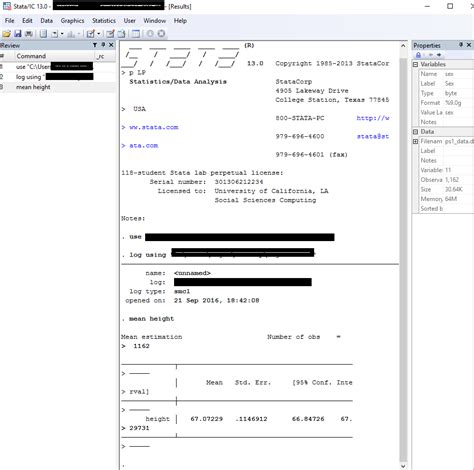The image size is (474, 470).
Task: Click the Observations value '1,162'
Action: click(x=452, y=180)
